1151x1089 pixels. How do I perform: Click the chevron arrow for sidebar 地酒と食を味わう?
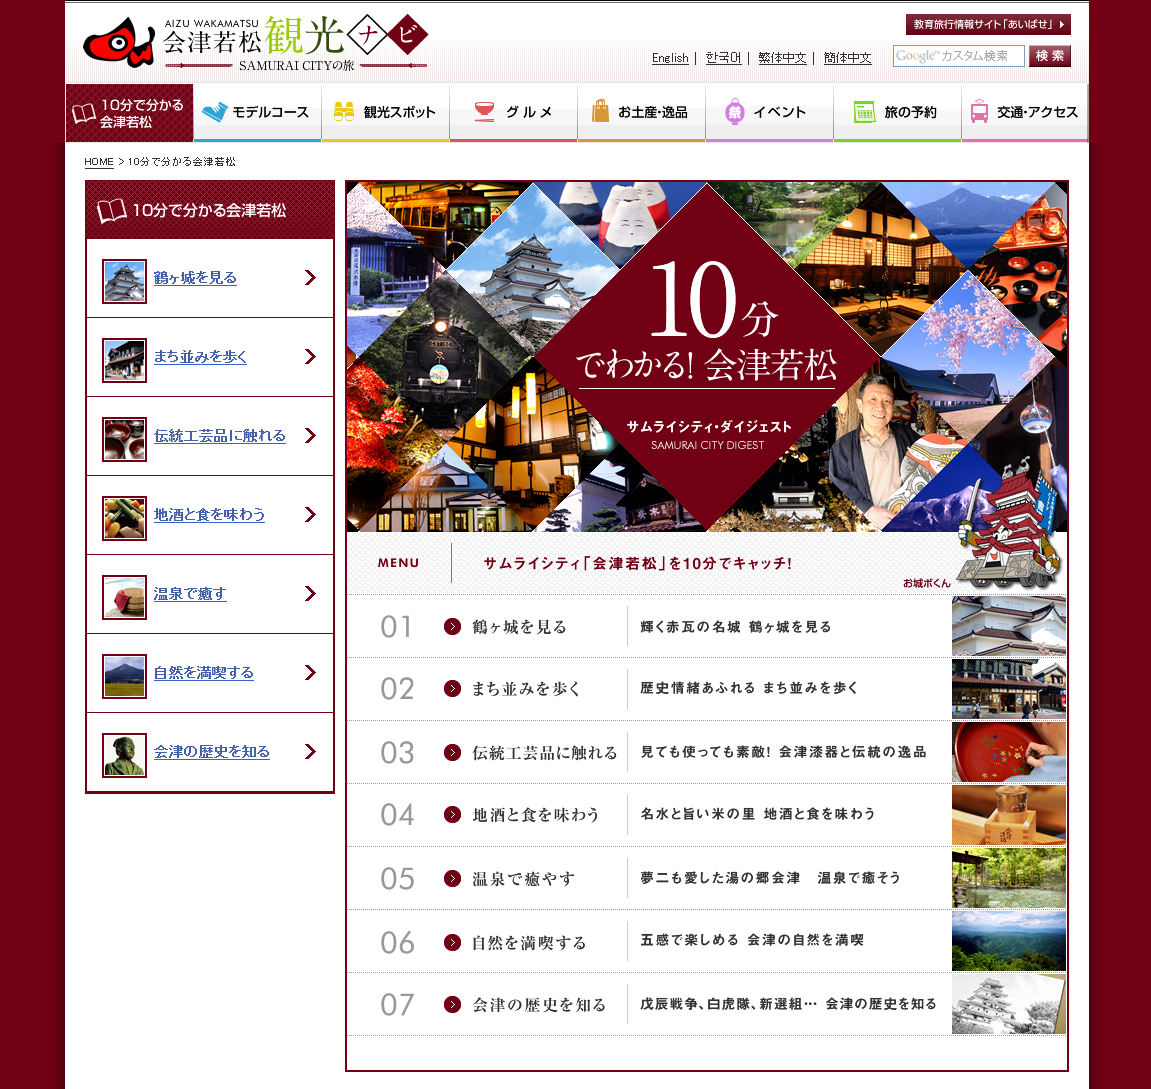pos(311,514)
